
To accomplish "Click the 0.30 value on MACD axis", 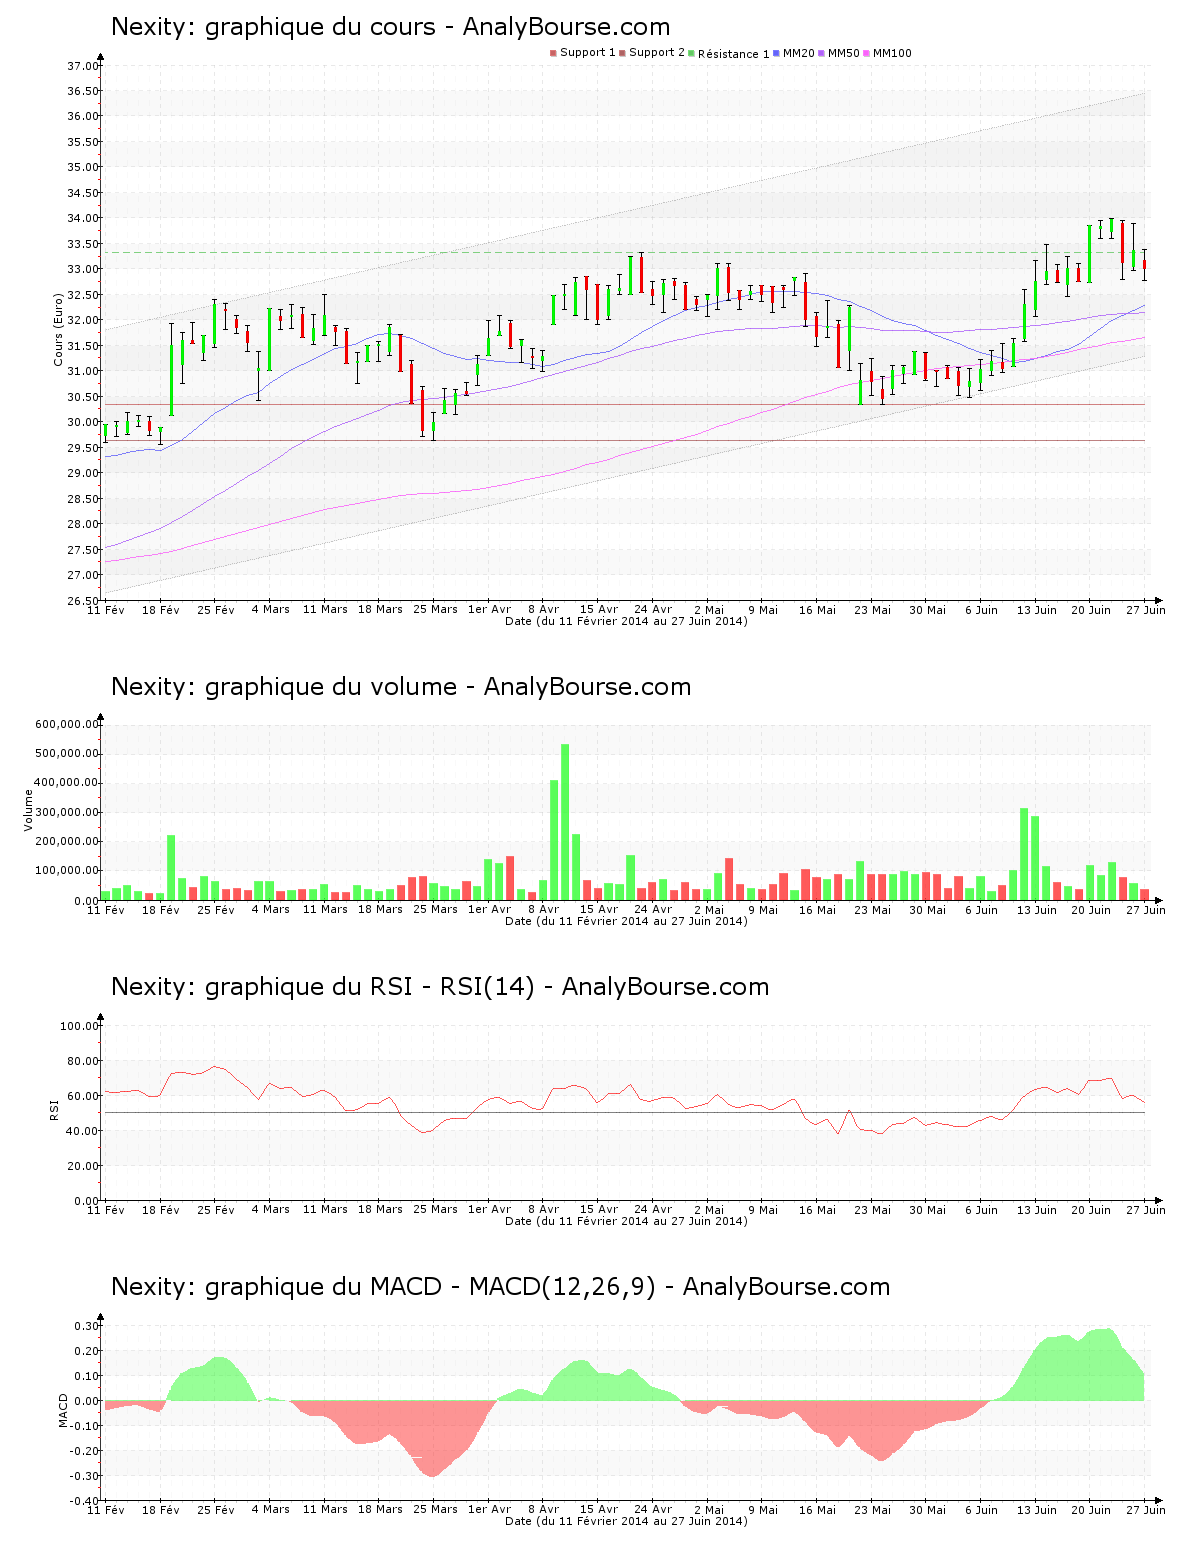I will 86,1326.
